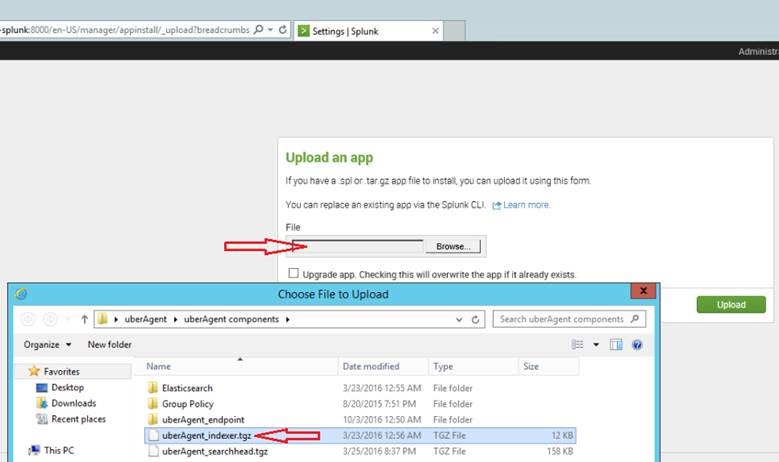The width and height of the screenshot is (779, 462).
Task: Close the Settings | Splunk tab
Action: 435,31
